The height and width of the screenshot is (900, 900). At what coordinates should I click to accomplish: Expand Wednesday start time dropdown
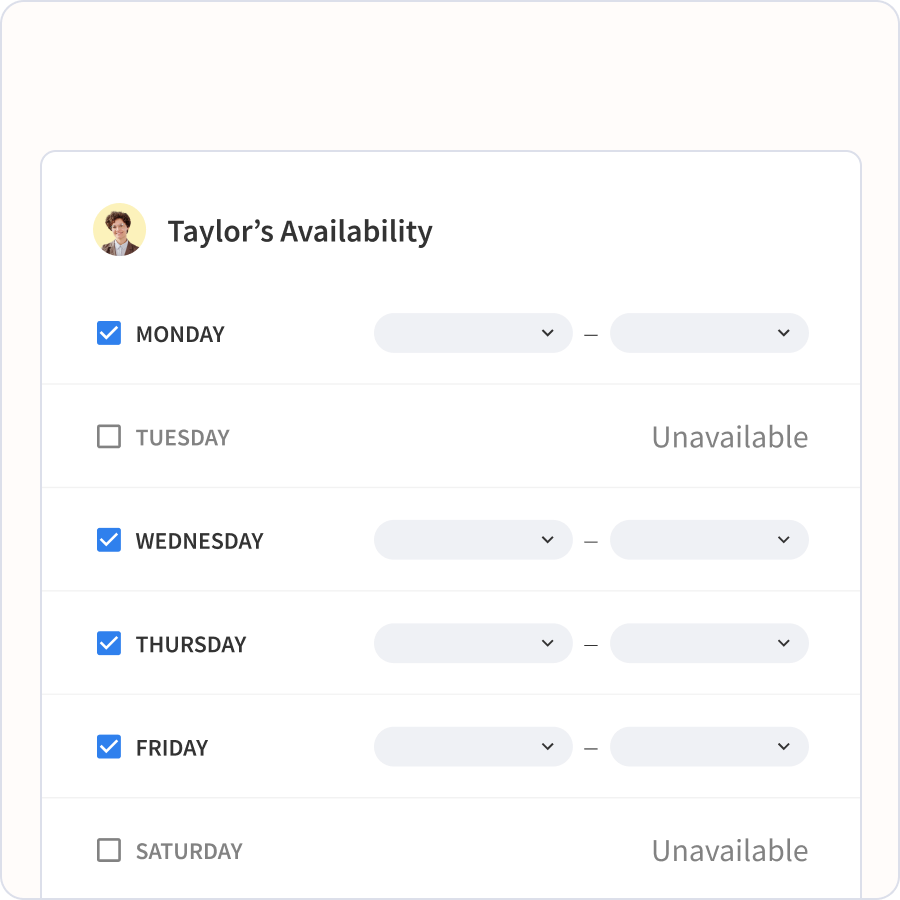coord(473,540)
